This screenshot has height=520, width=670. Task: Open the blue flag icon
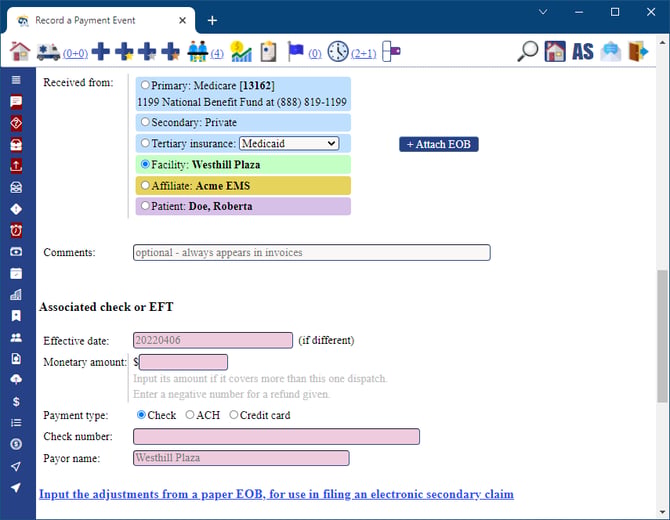(295, 52)
